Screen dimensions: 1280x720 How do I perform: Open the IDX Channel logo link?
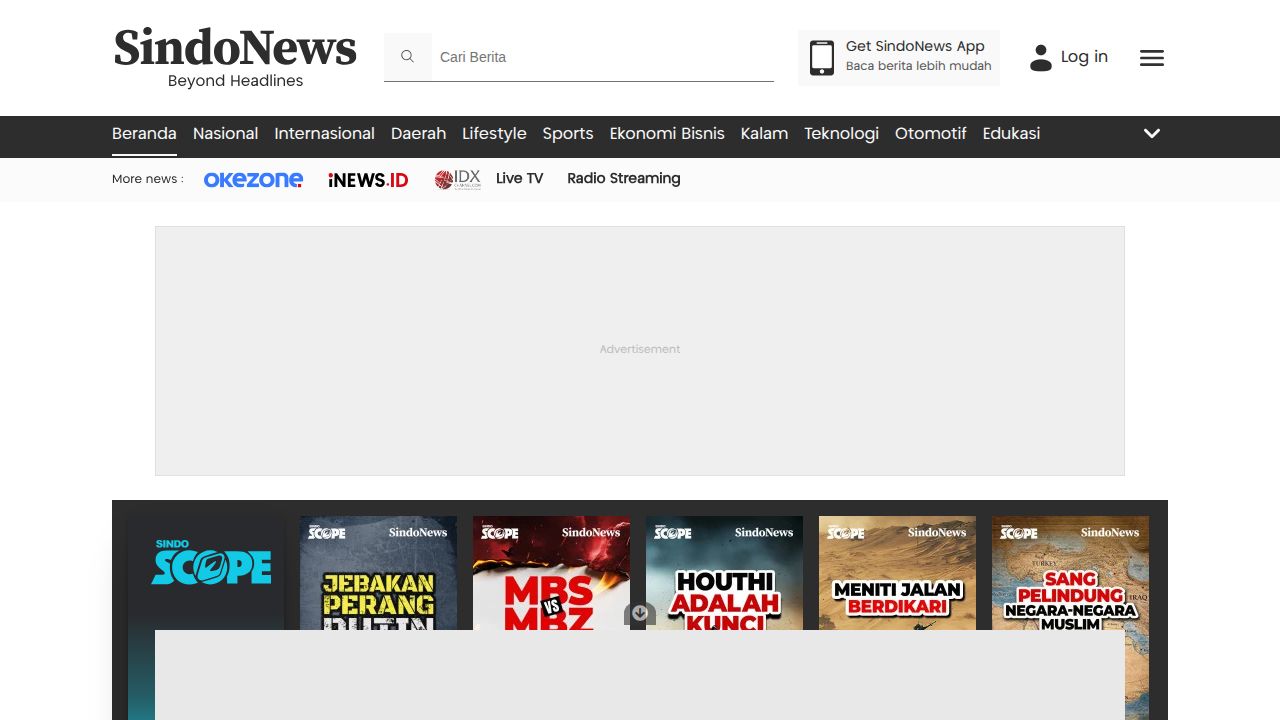(x=458, y=180)
